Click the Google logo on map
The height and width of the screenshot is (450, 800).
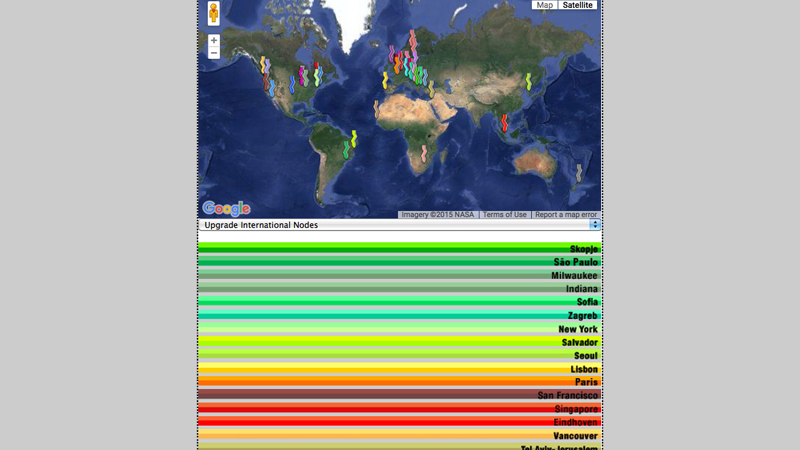(x=226, y=208)
